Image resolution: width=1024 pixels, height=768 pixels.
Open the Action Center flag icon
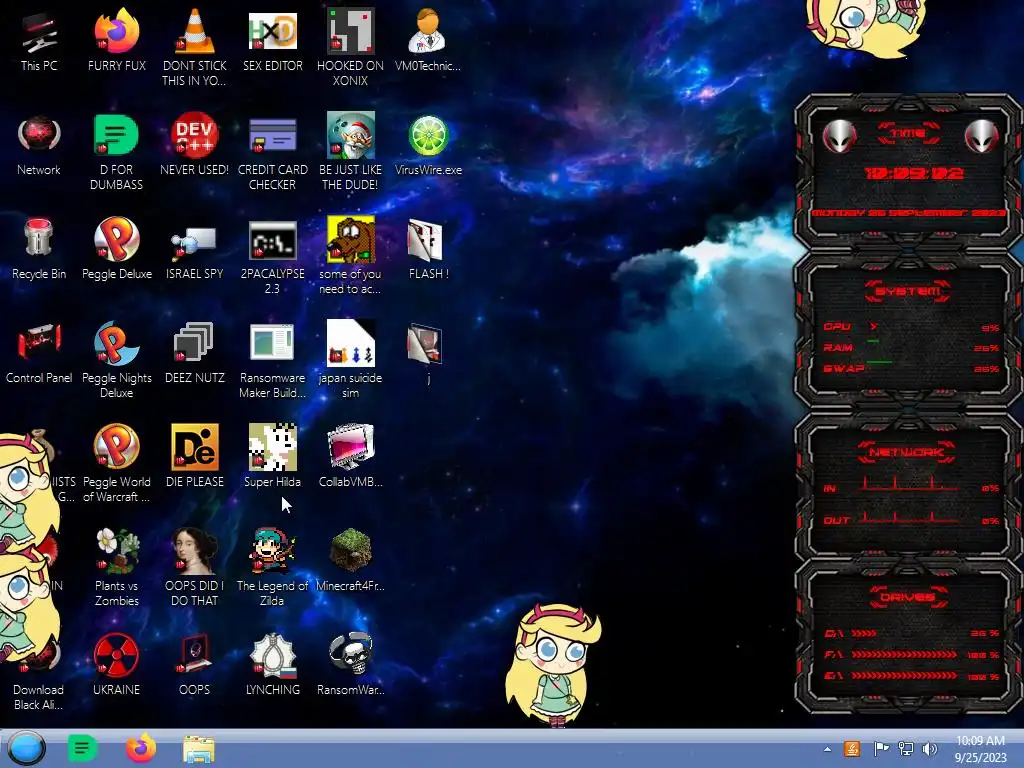click(880, 749)
